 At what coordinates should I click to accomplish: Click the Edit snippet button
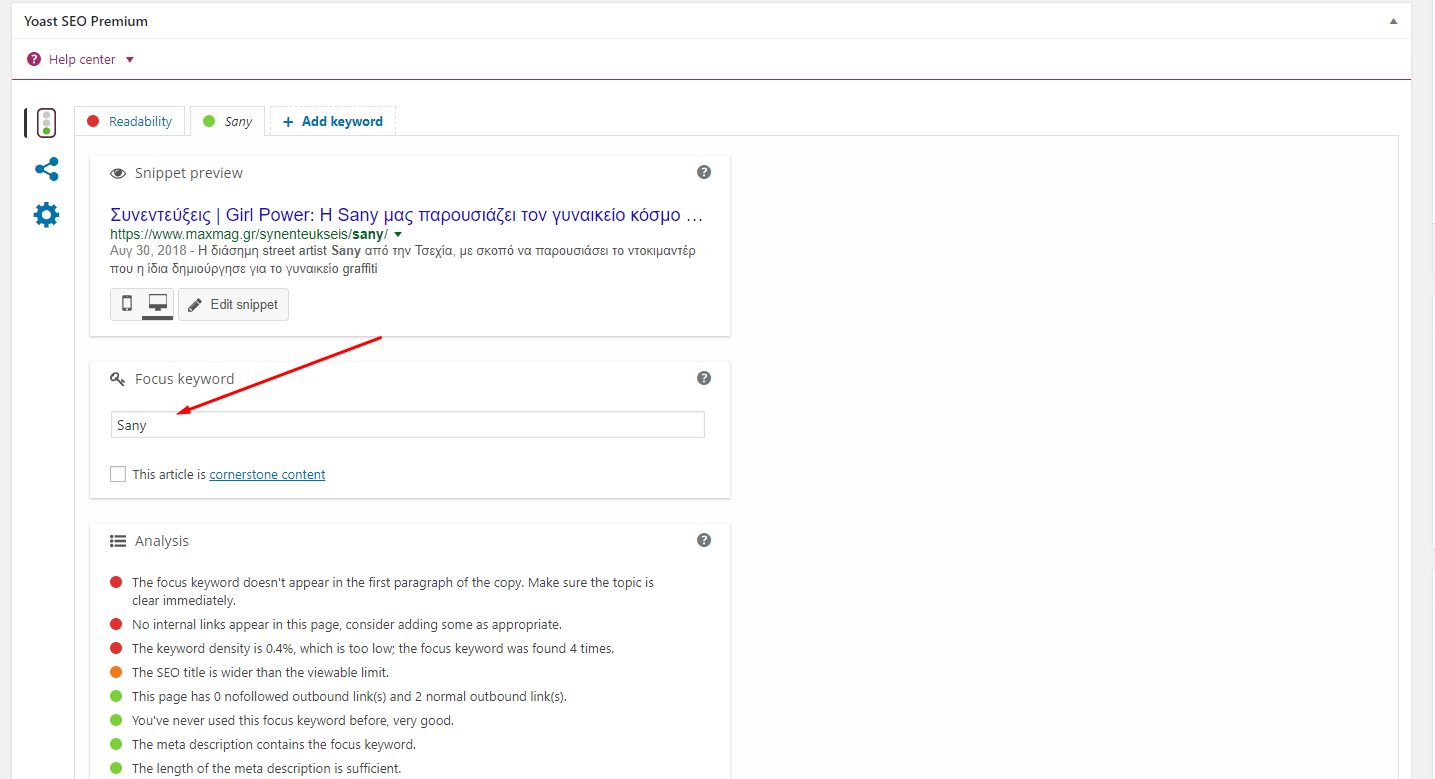click(233, 304)
